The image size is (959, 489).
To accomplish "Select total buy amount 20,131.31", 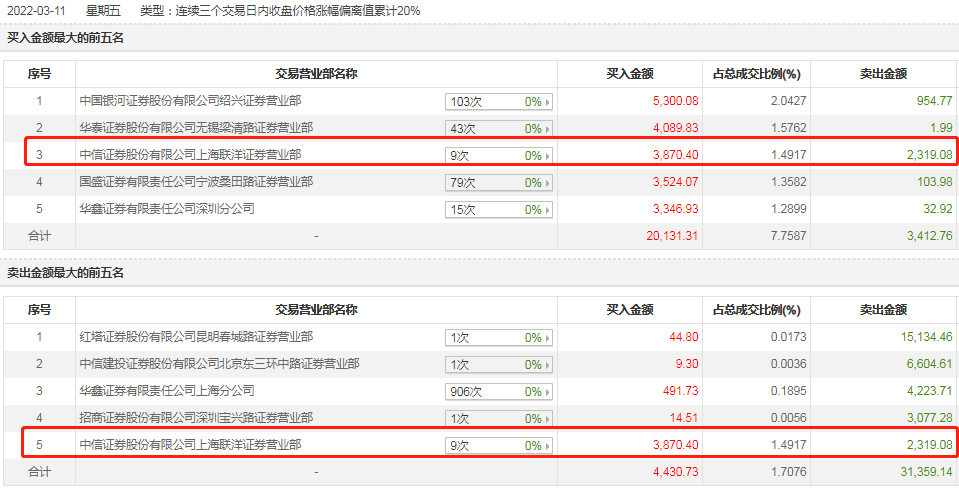I will 672,235.
